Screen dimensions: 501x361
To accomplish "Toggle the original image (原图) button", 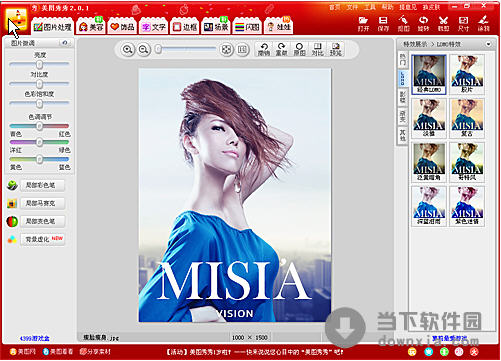I will pos(299,49).
